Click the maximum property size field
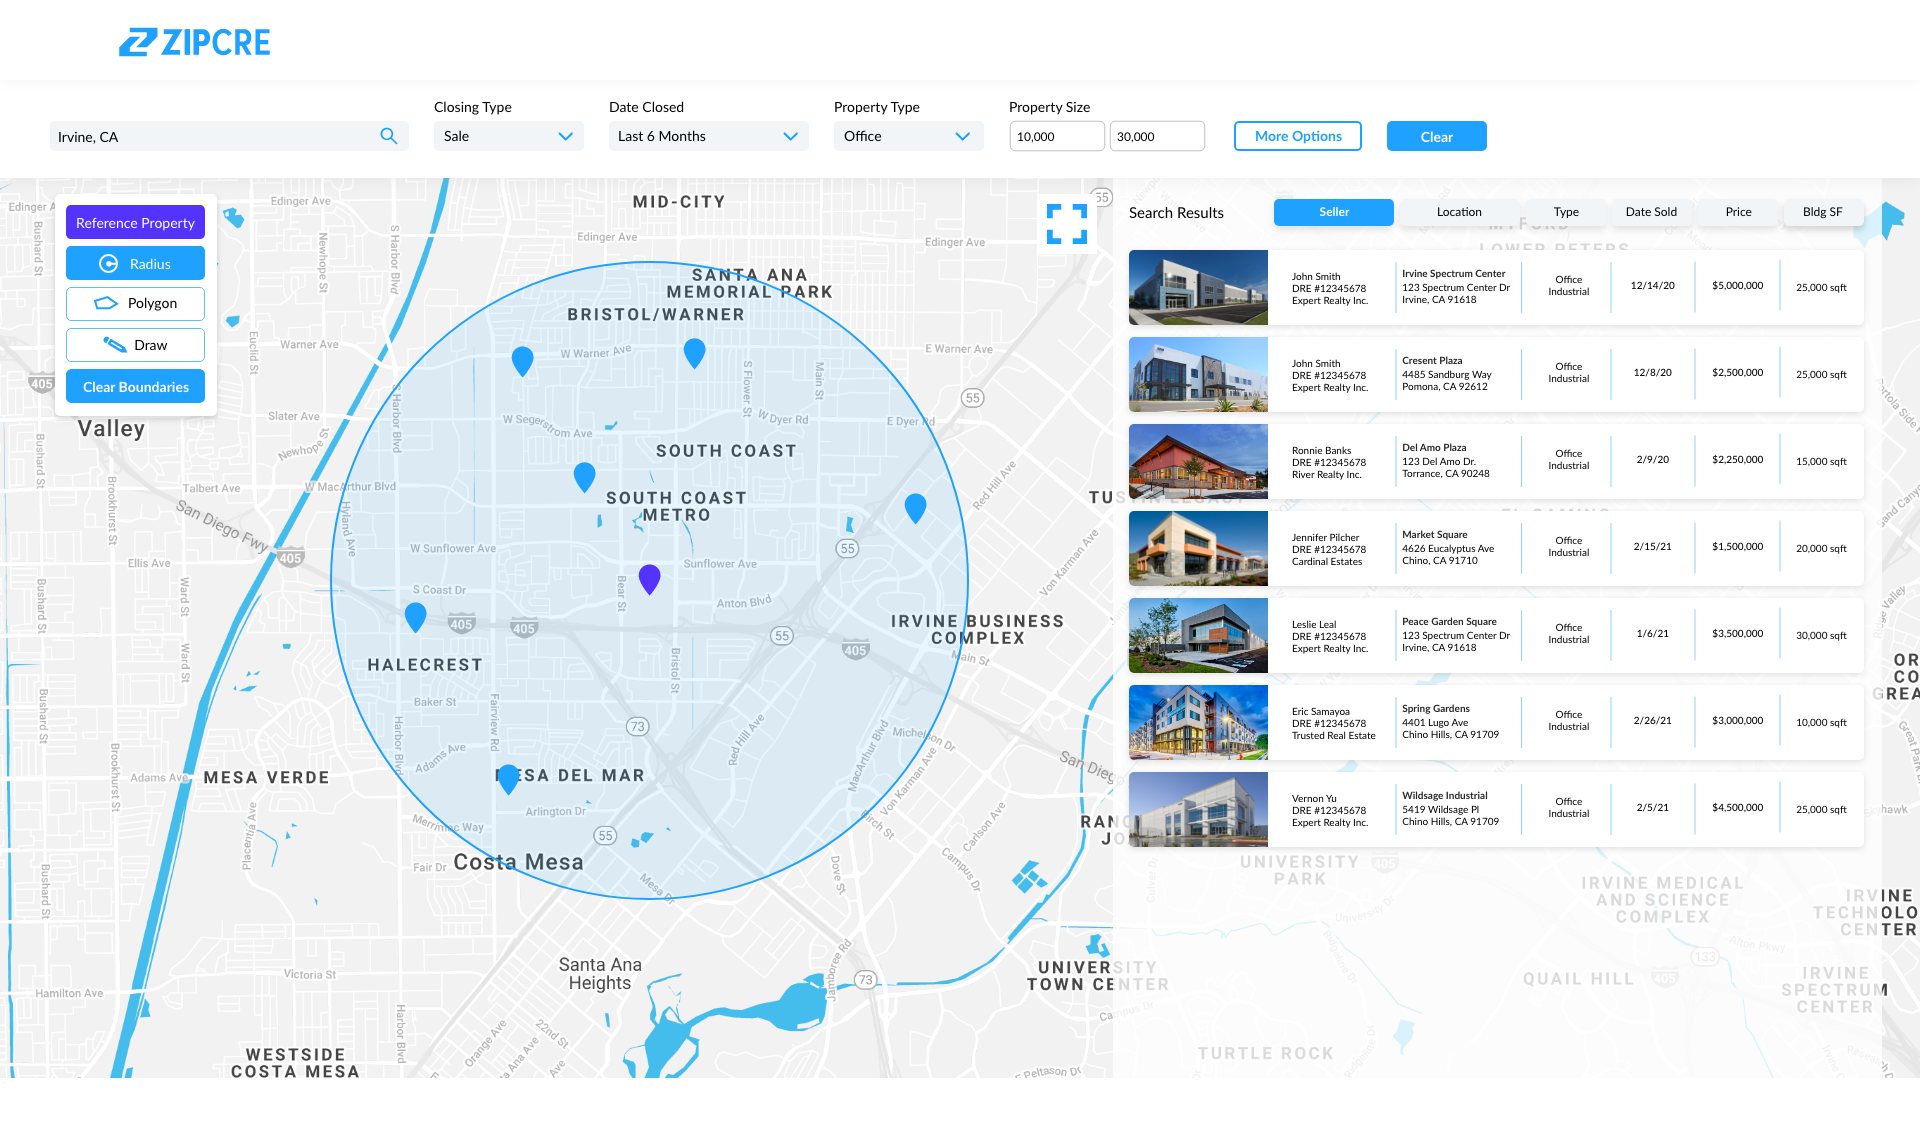The width and height of the screenshot is (1920, 1140). 1157,136
